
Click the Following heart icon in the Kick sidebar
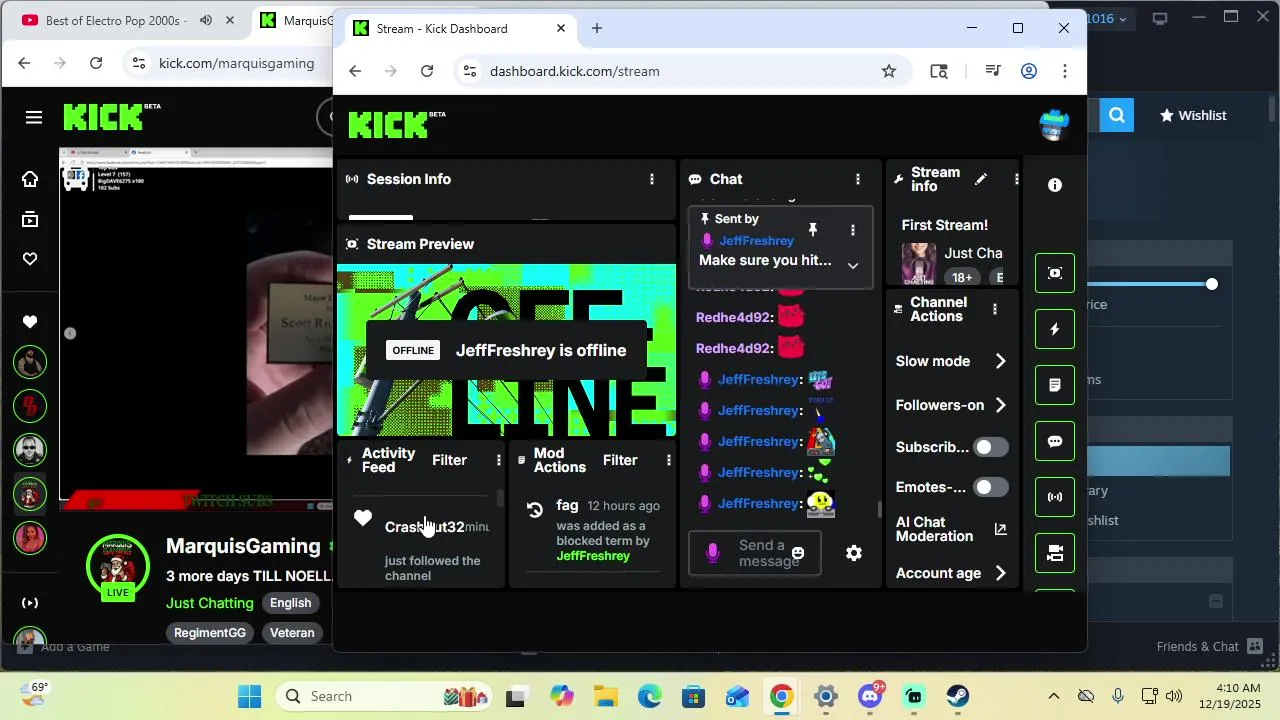(30, 322)
